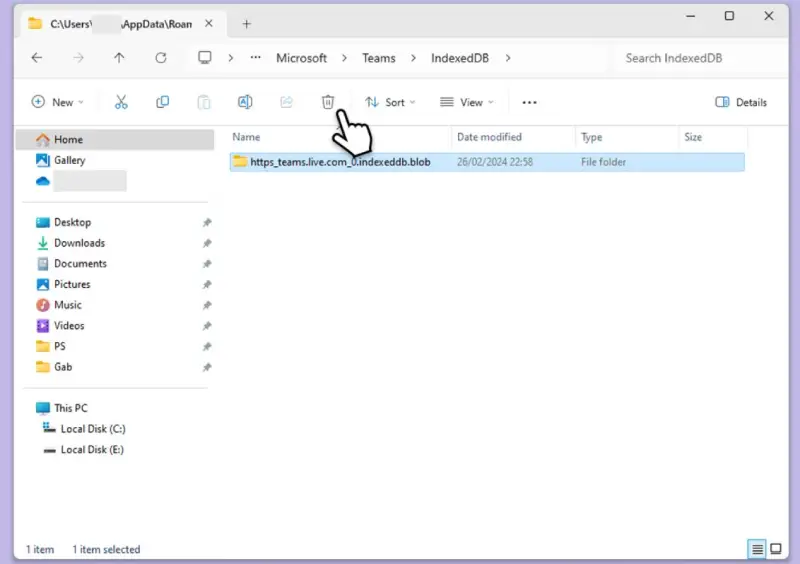Image resolution: width=800 pixels, height=564 pixels.
Task: Maximize the File Explorer window
Action: click(x=730, y=16)
